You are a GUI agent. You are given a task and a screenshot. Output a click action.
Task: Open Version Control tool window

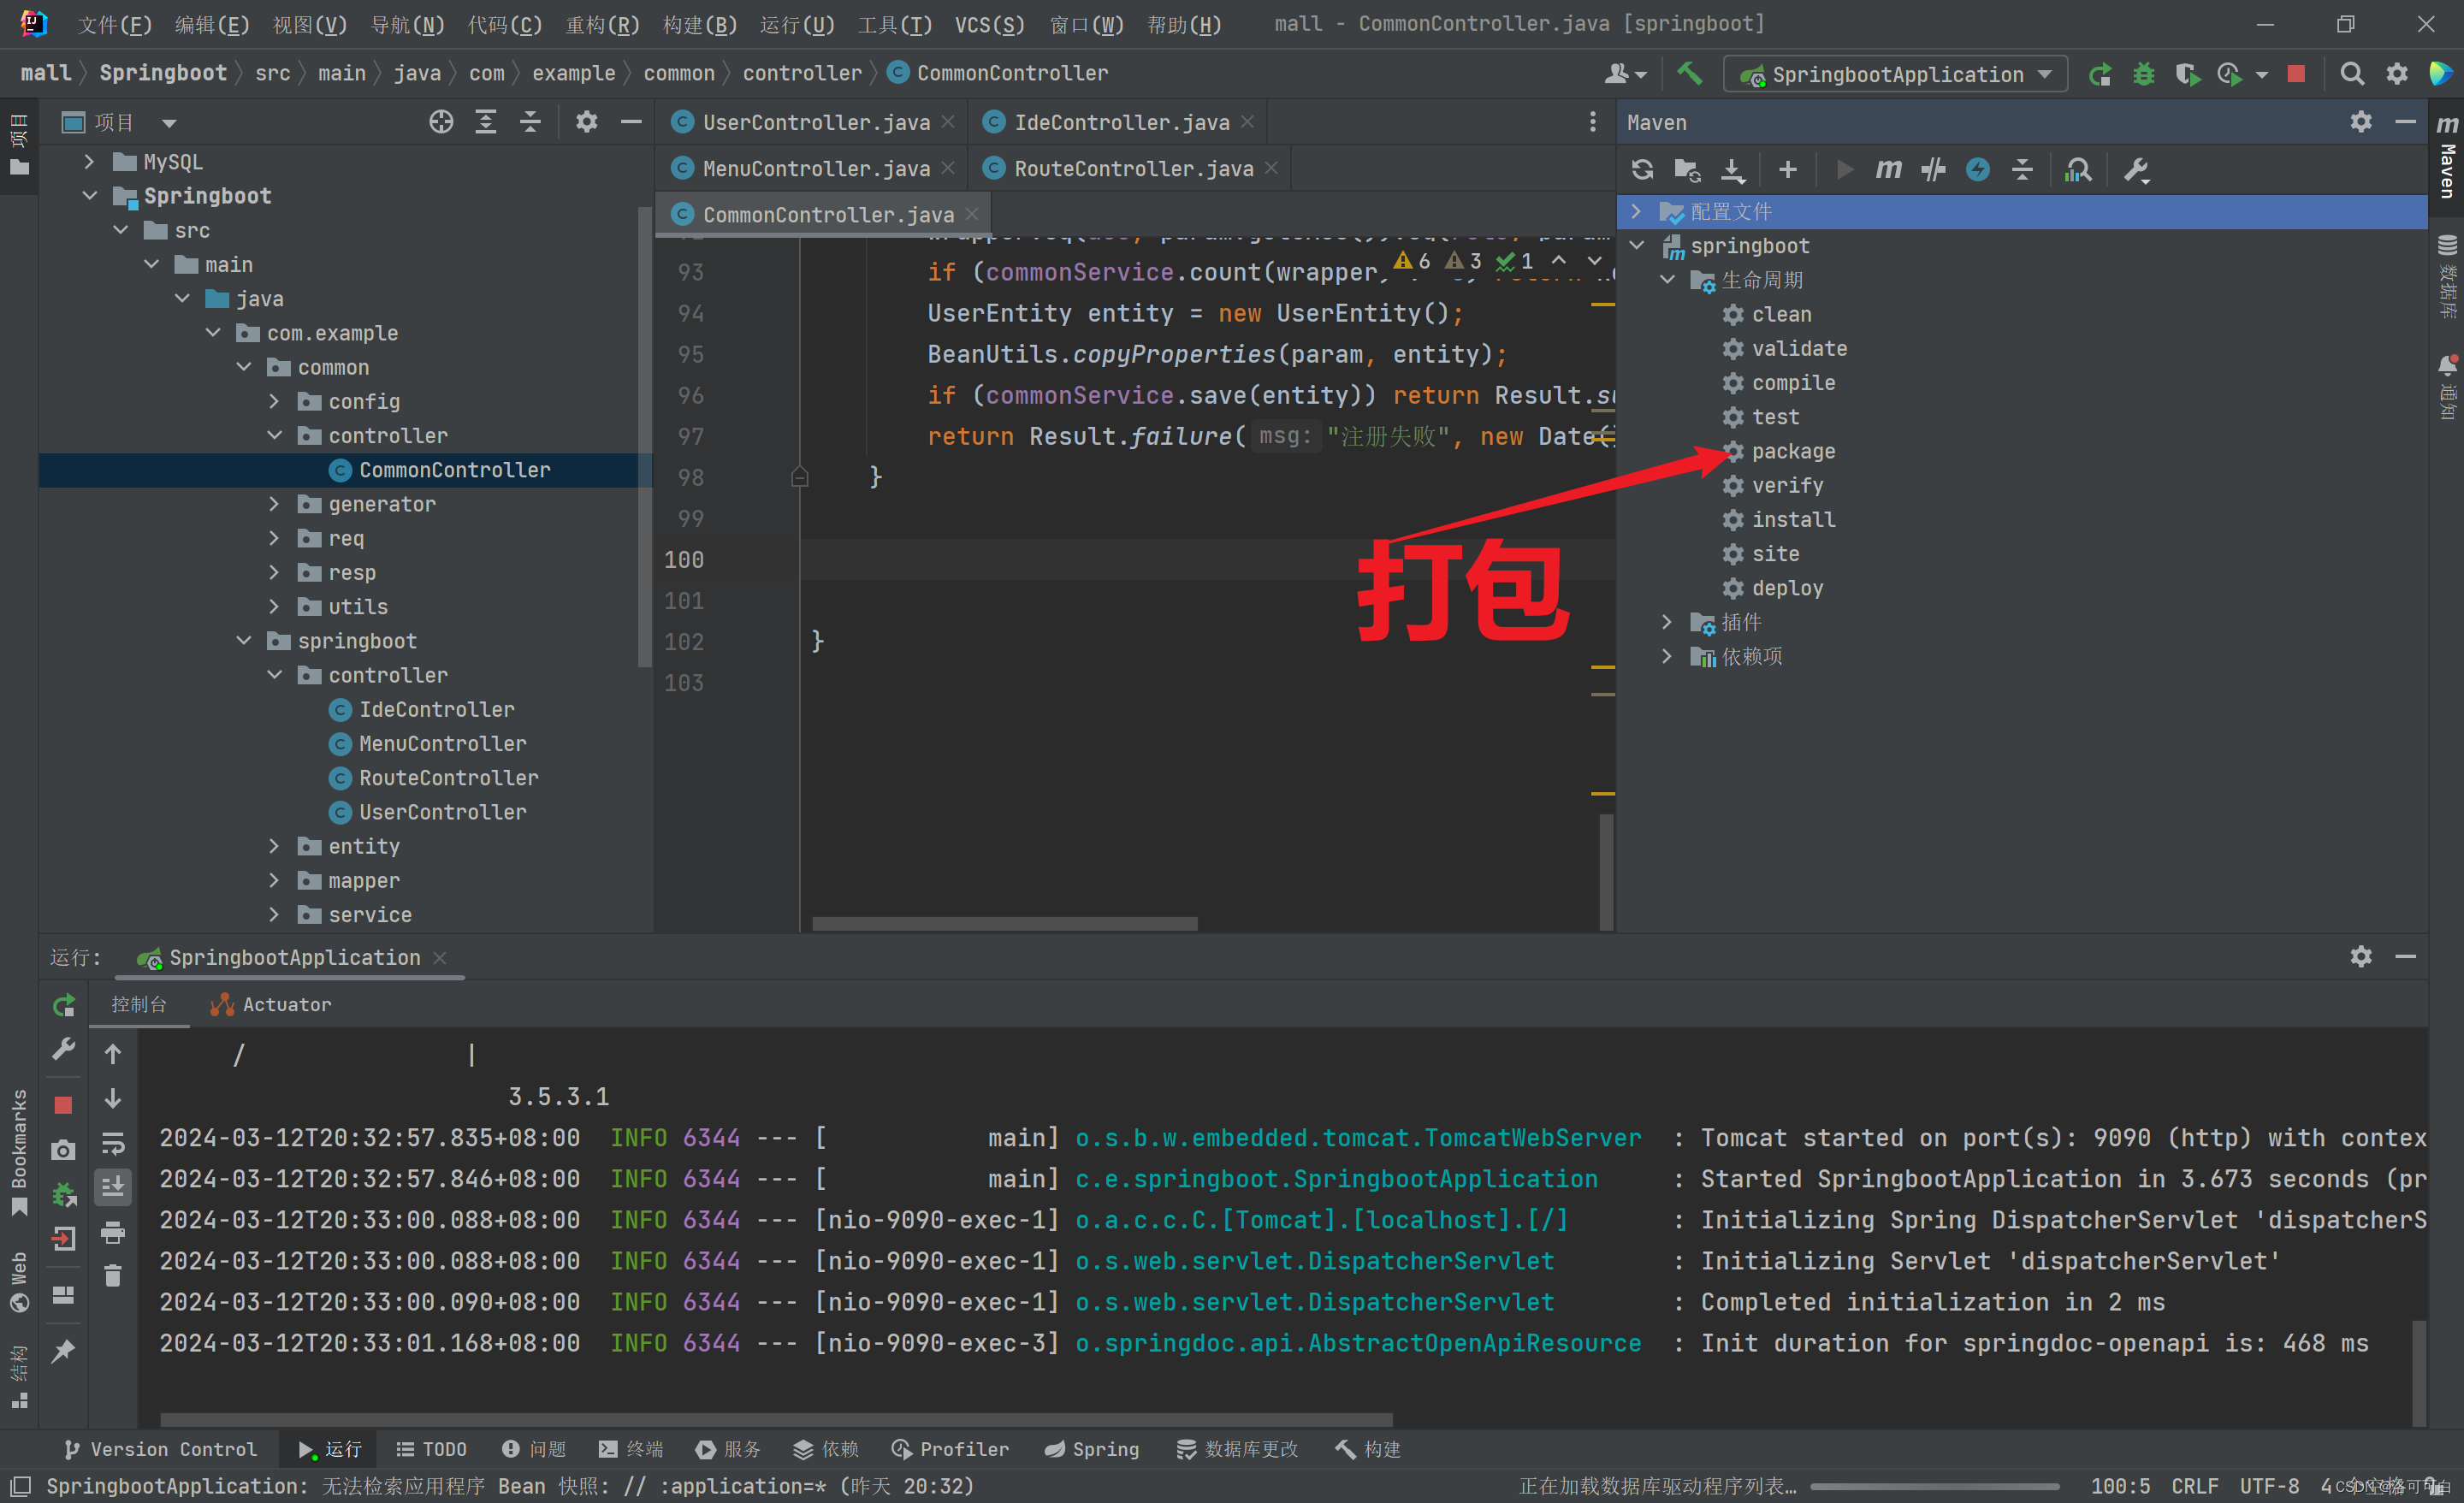tap(160, 1449)
